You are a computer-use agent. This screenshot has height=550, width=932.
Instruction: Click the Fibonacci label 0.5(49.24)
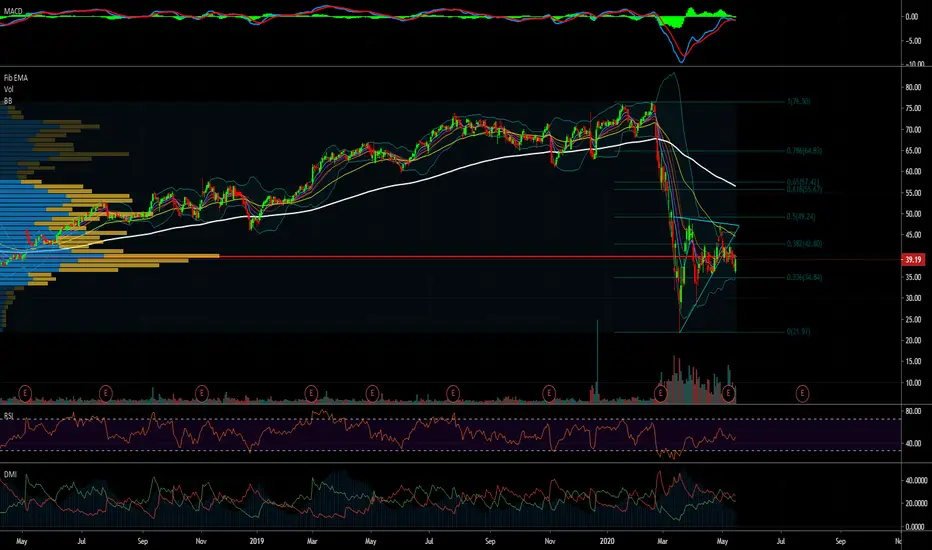pos(801,216)
